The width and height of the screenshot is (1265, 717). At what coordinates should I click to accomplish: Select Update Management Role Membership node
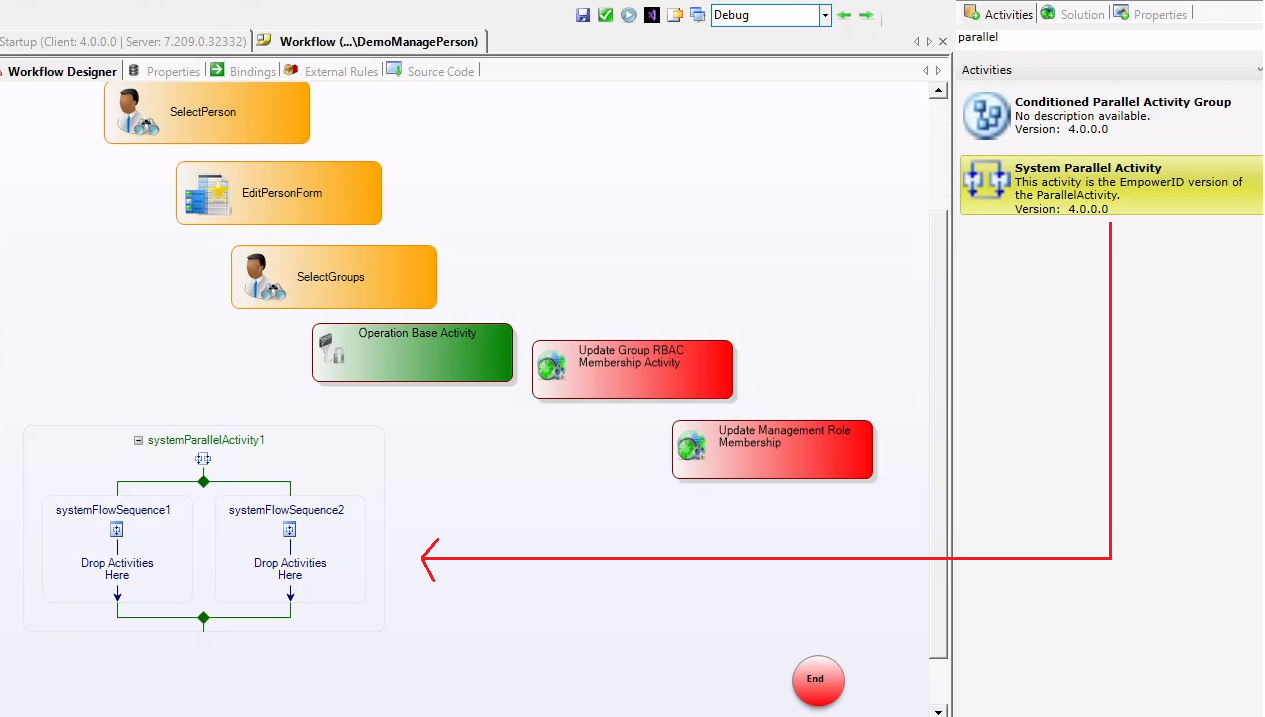(x=772, y=449)
